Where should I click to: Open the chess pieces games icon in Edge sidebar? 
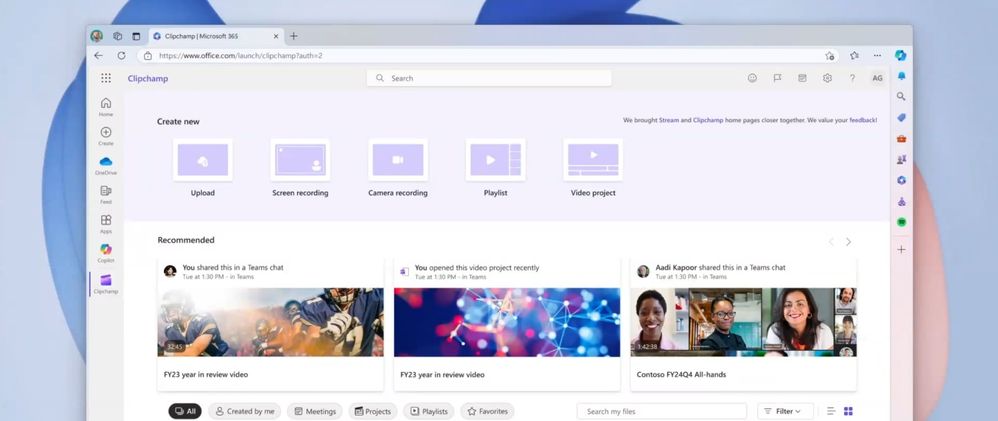(x=901, y=160)
